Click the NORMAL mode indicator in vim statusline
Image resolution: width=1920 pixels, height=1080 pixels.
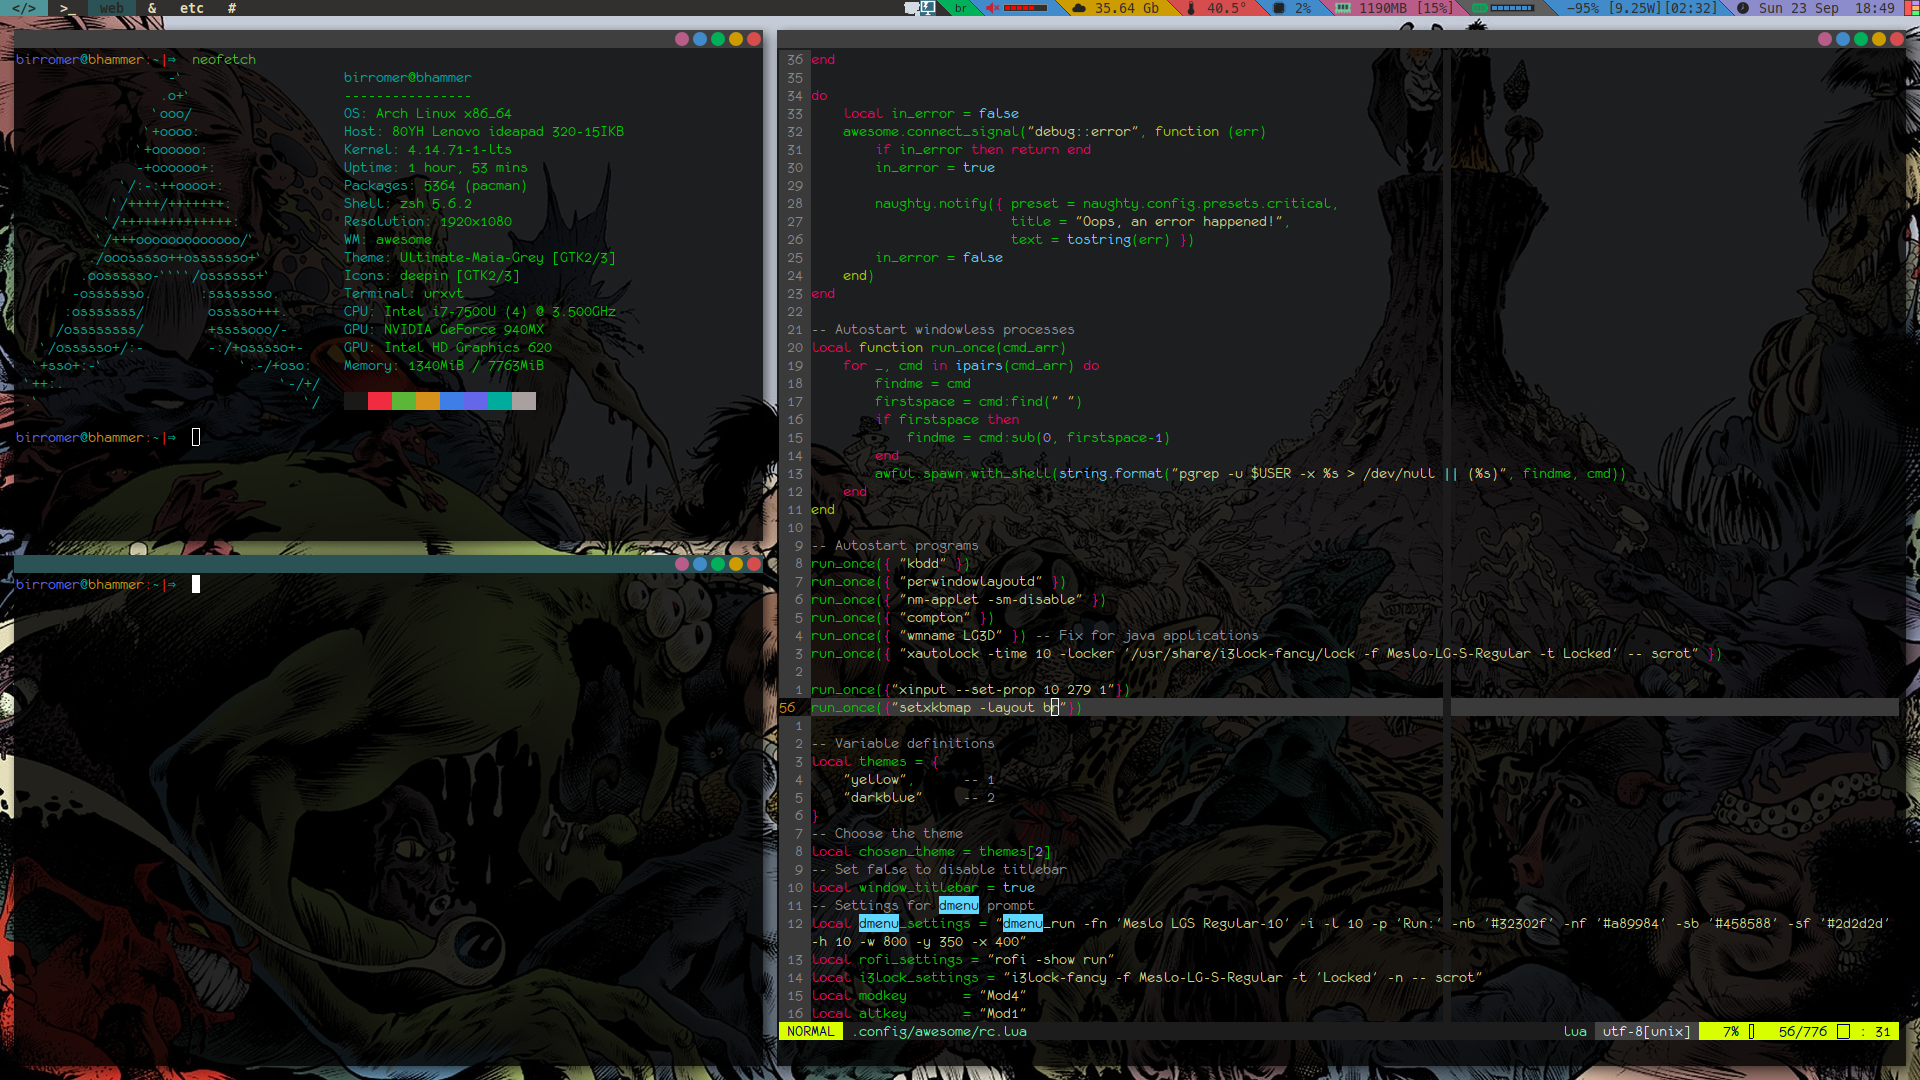(x=810, y=1031)
